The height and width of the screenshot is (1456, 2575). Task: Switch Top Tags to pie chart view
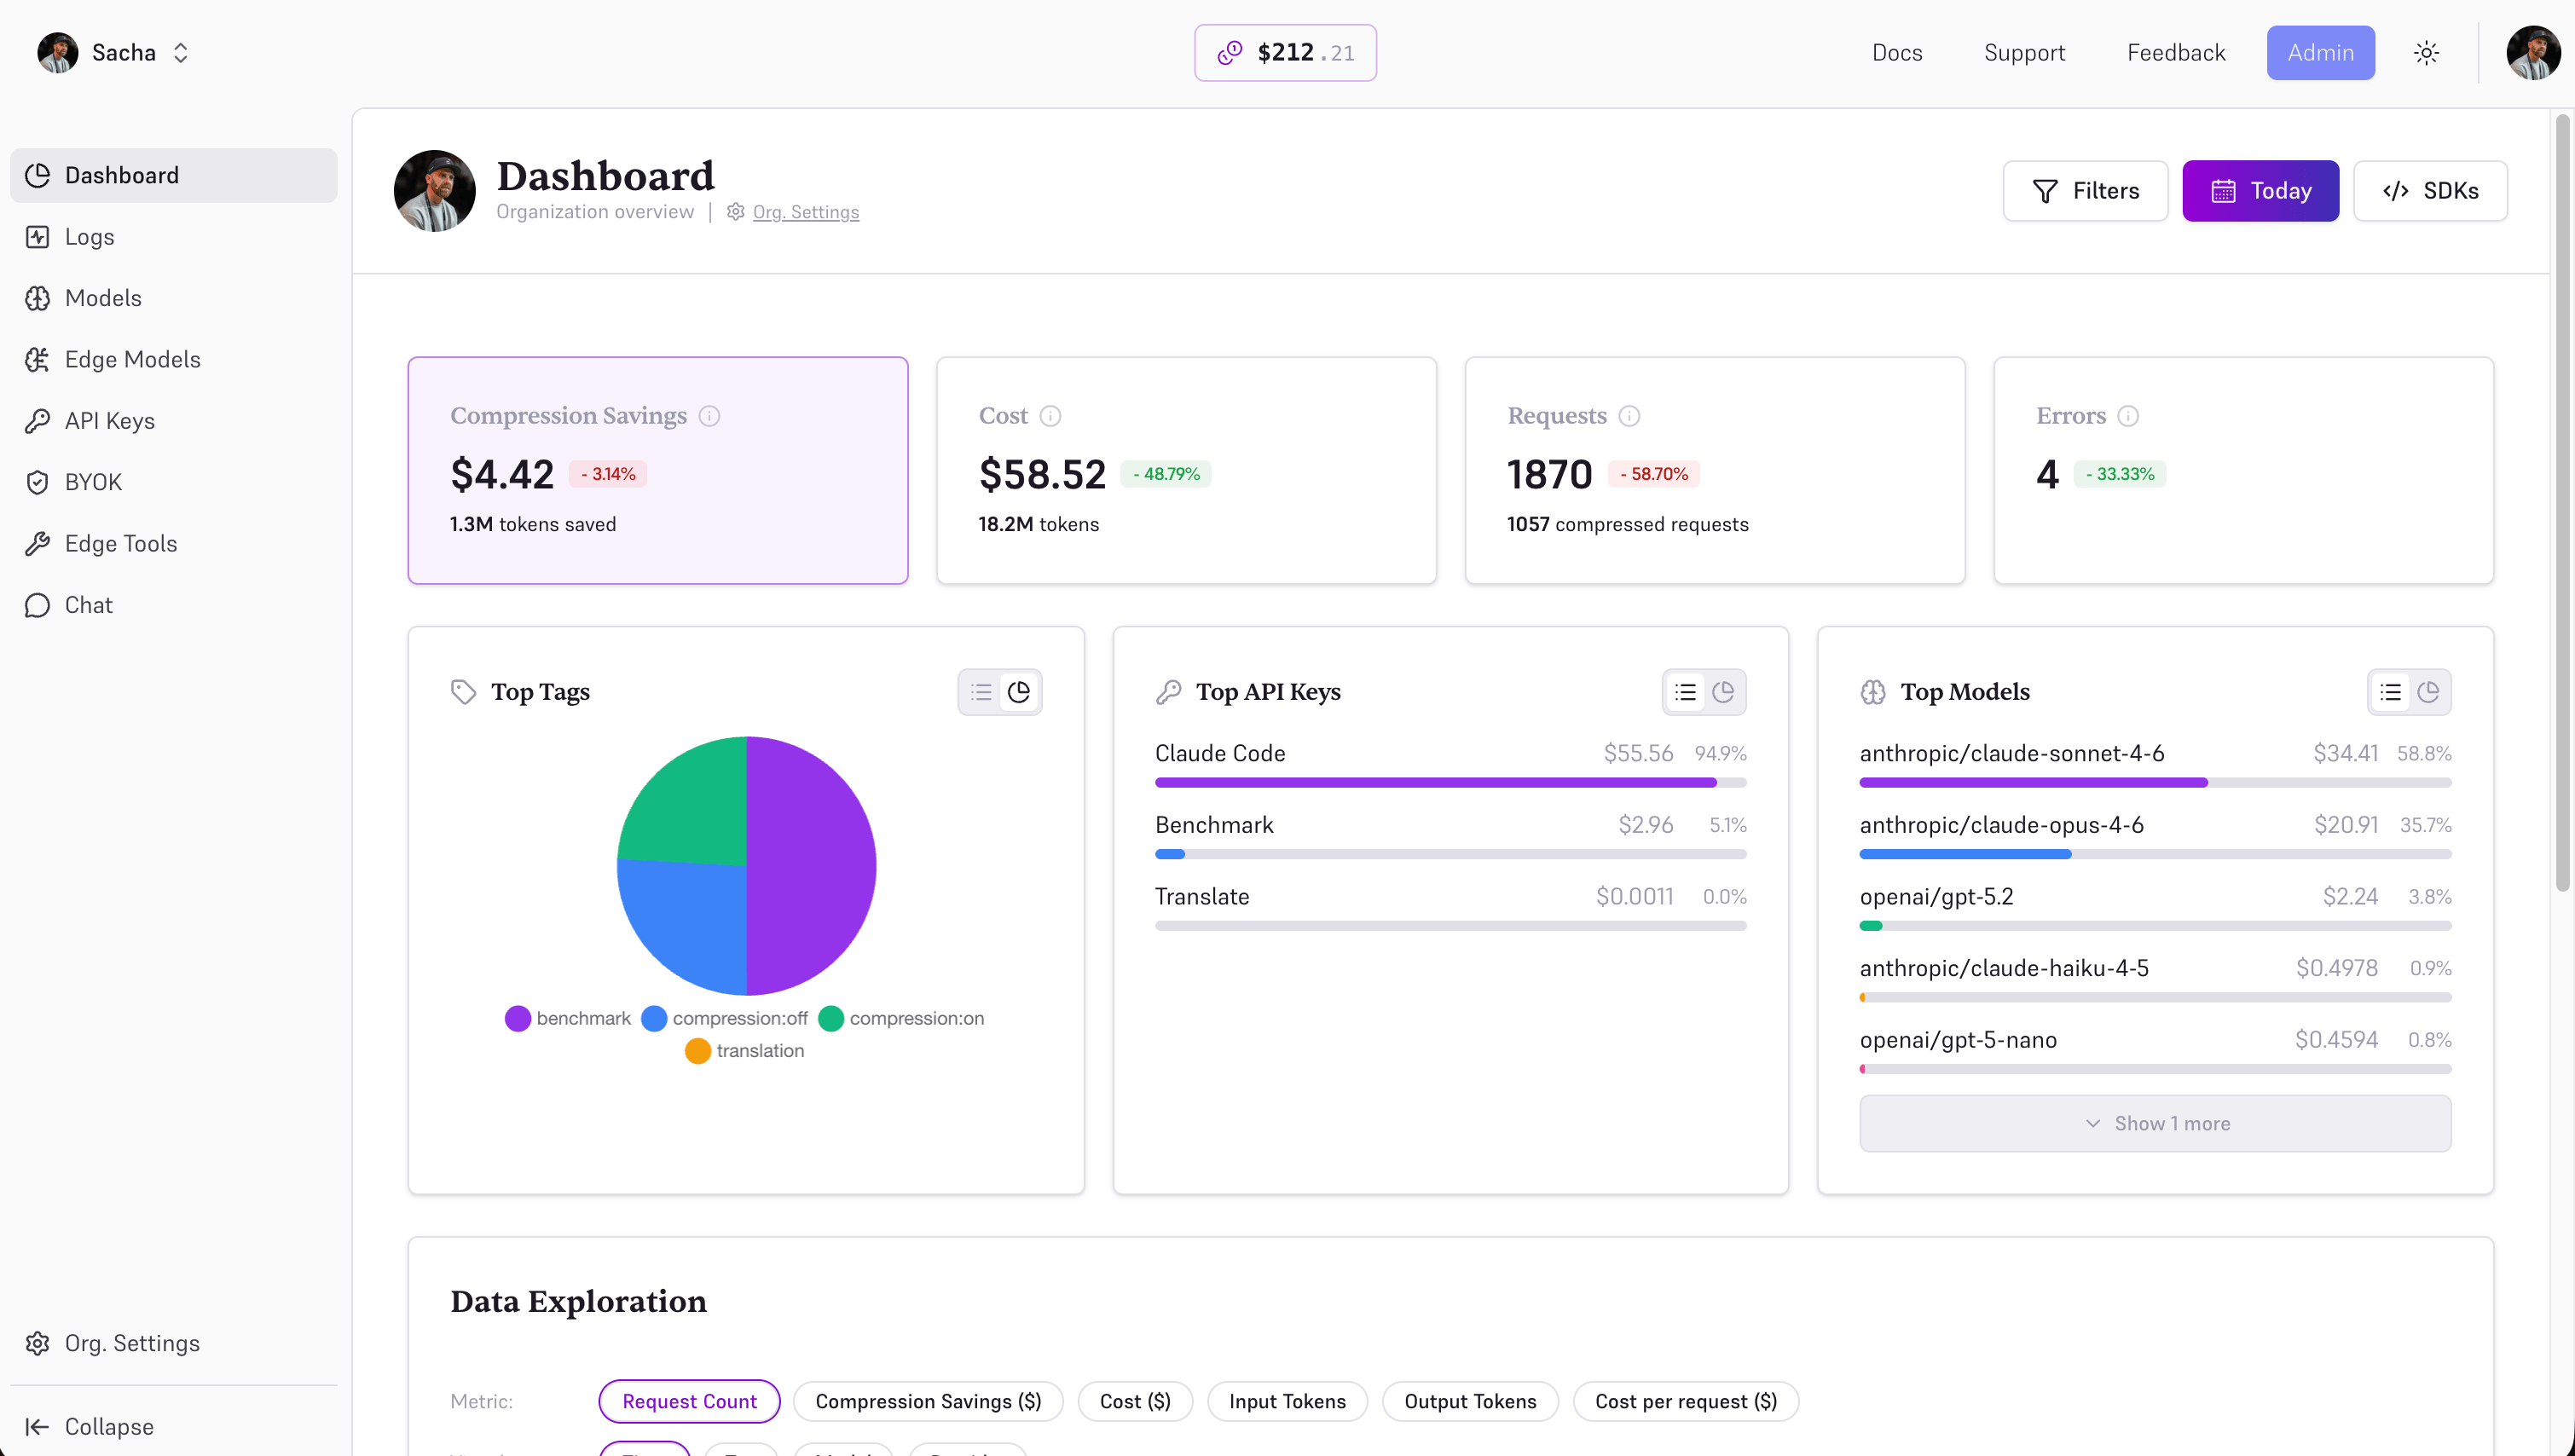(1019, 692)
